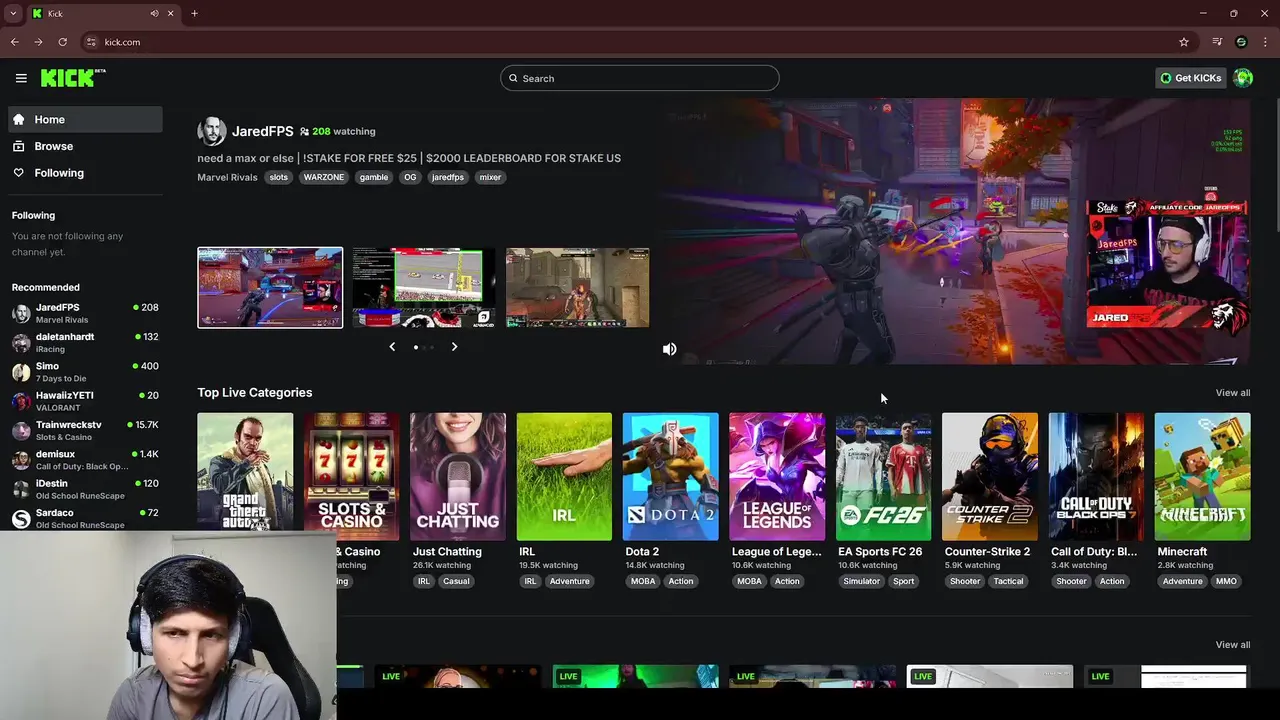Open JaredFPS in Recommended list
The image size is (1280, 720).
[x=85, y=313]
